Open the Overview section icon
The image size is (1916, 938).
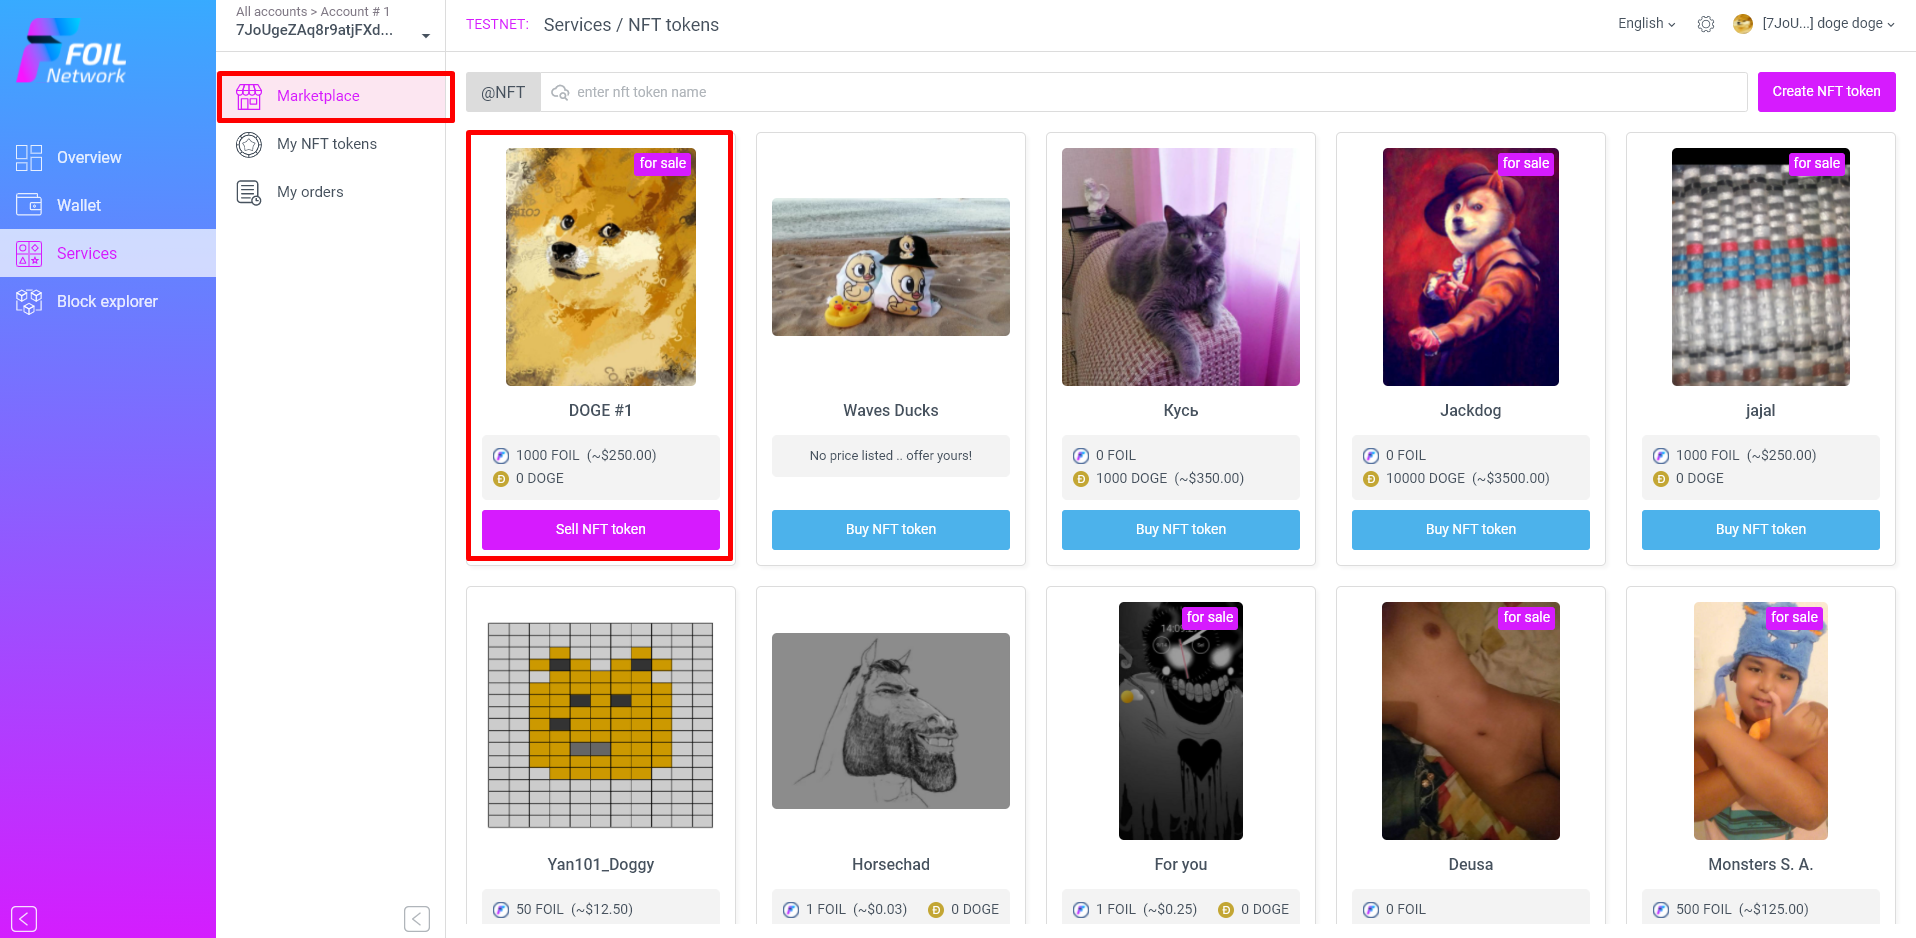(29, 157)
